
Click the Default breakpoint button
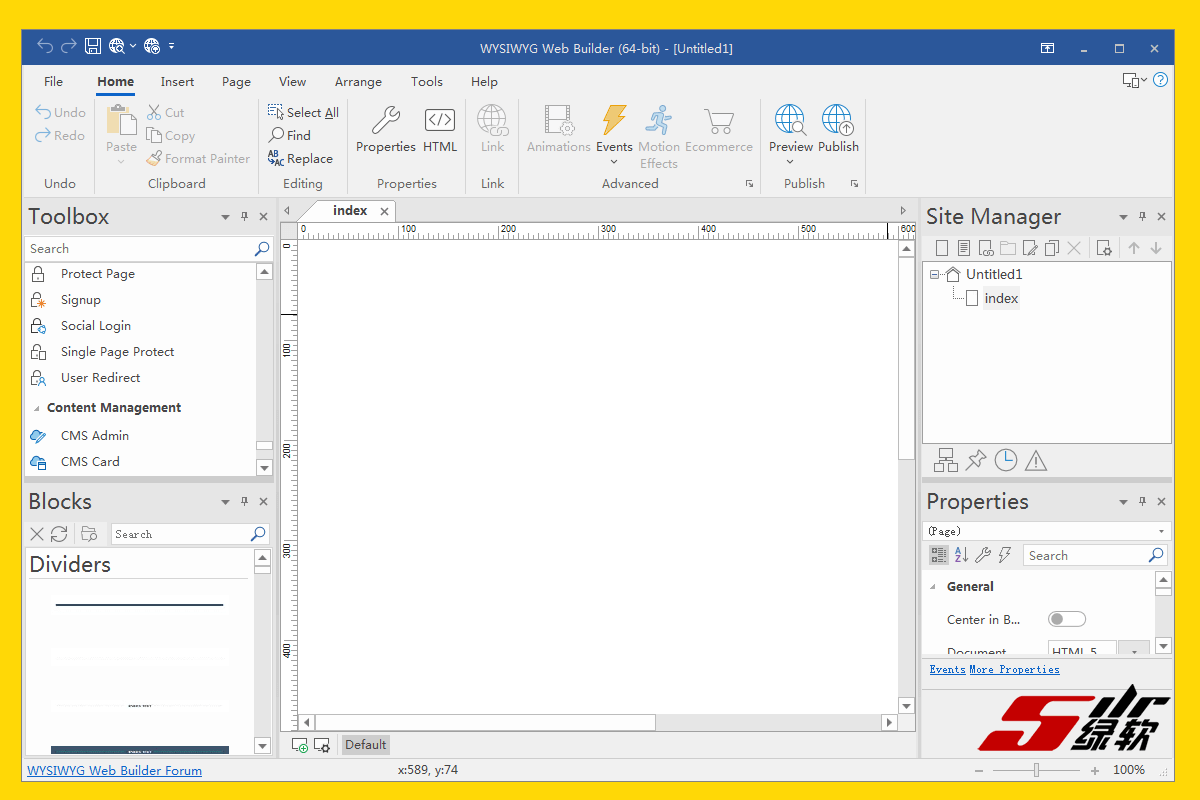[365, 745]
